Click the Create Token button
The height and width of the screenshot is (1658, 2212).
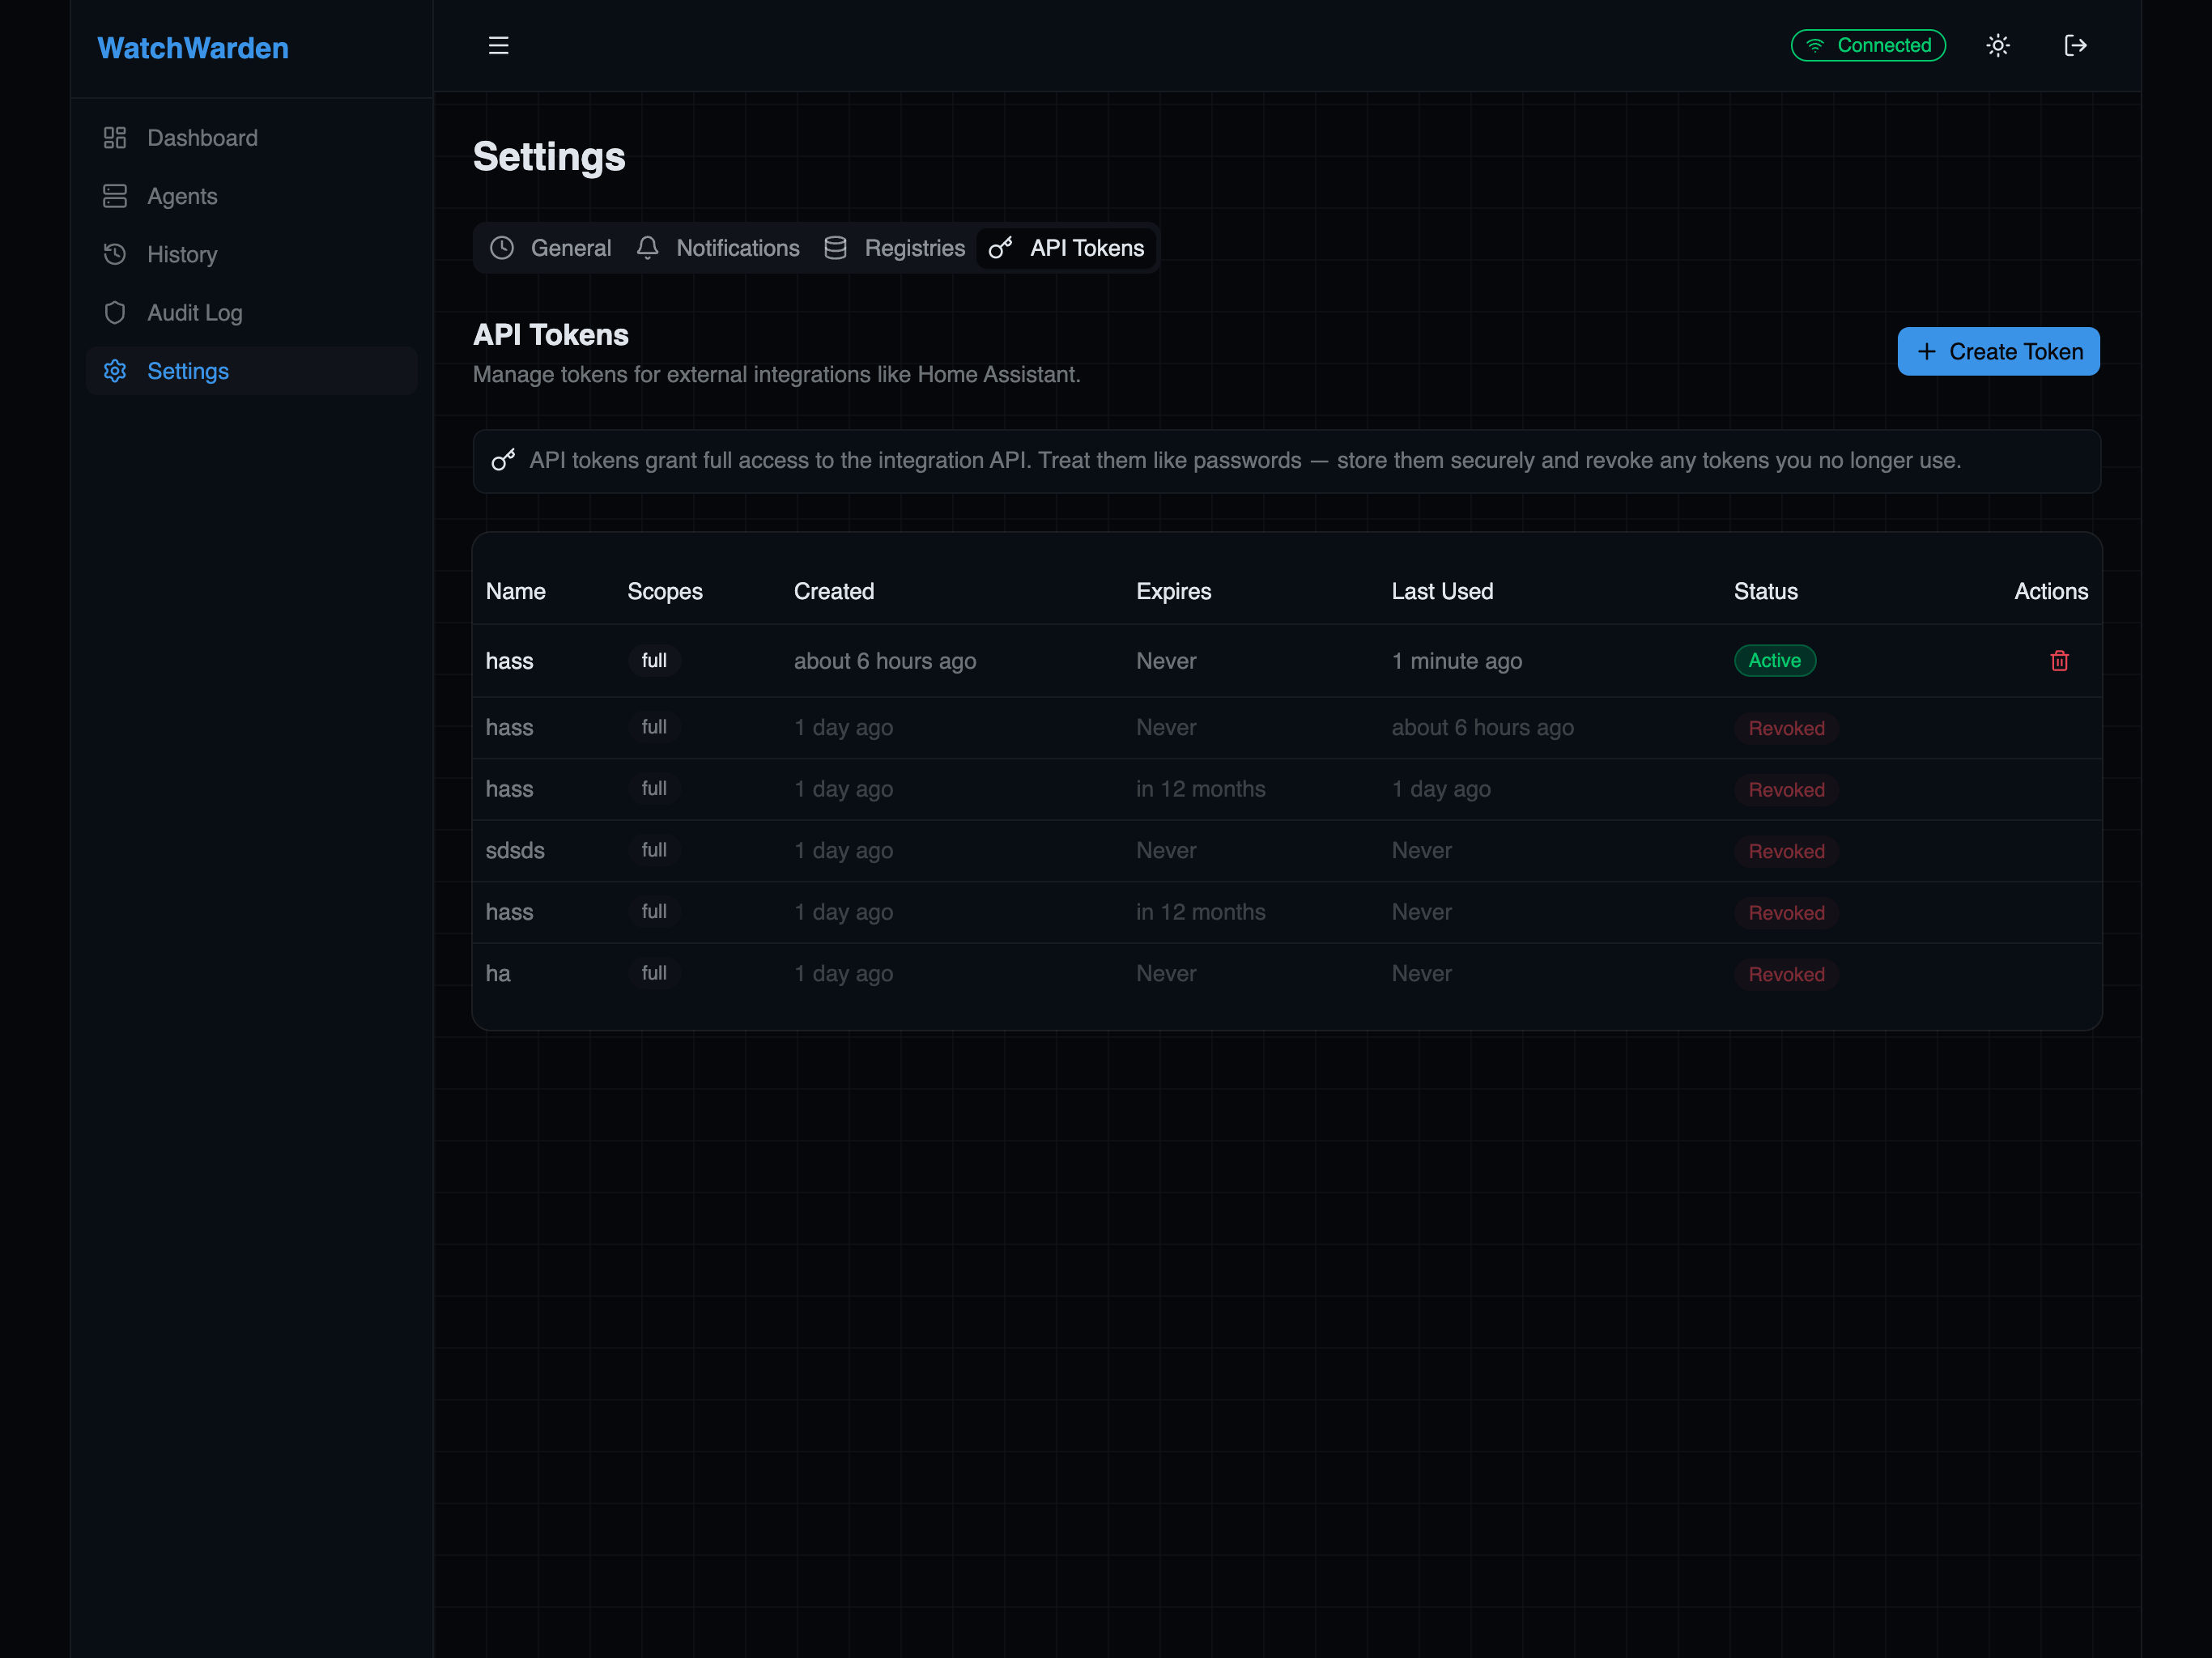coord(1998,351)
